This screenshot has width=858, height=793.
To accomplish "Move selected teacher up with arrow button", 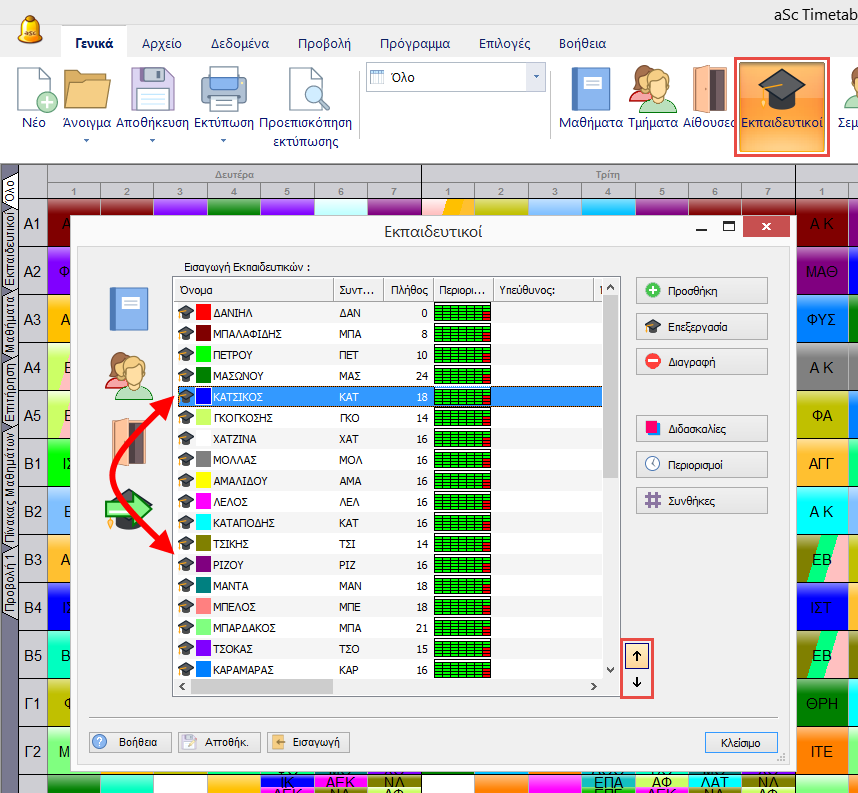I will click(x=637, y=656).
